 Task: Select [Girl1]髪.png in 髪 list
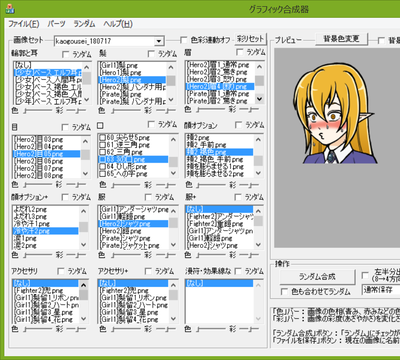pos(132,65)
